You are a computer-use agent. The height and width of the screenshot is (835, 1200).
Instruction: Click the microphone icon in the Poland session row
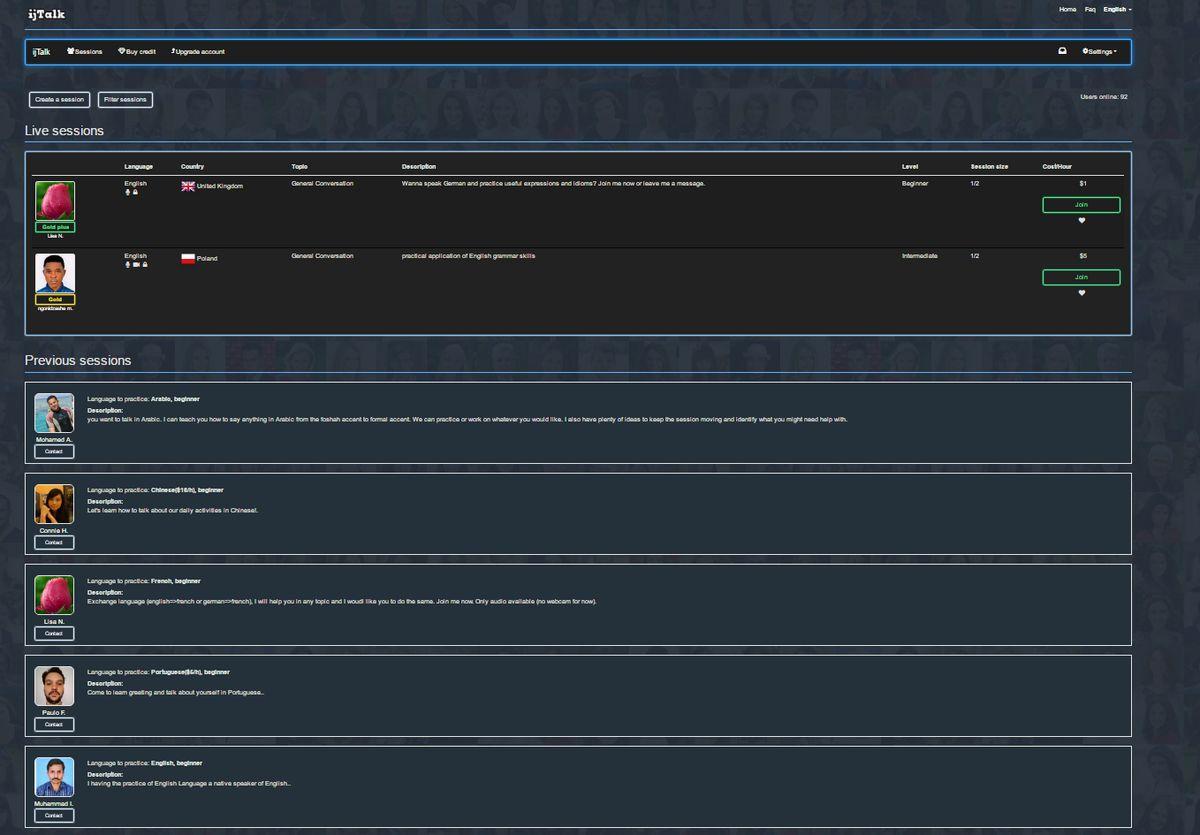[127, 264]
